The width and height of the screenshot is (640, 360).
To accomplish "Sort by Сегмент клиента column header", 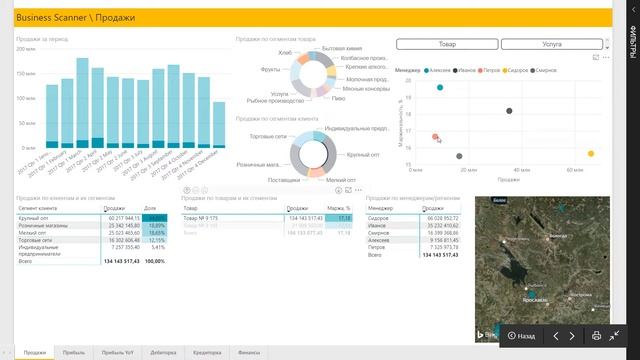I will pyautogui.click(x=38, y=208).
